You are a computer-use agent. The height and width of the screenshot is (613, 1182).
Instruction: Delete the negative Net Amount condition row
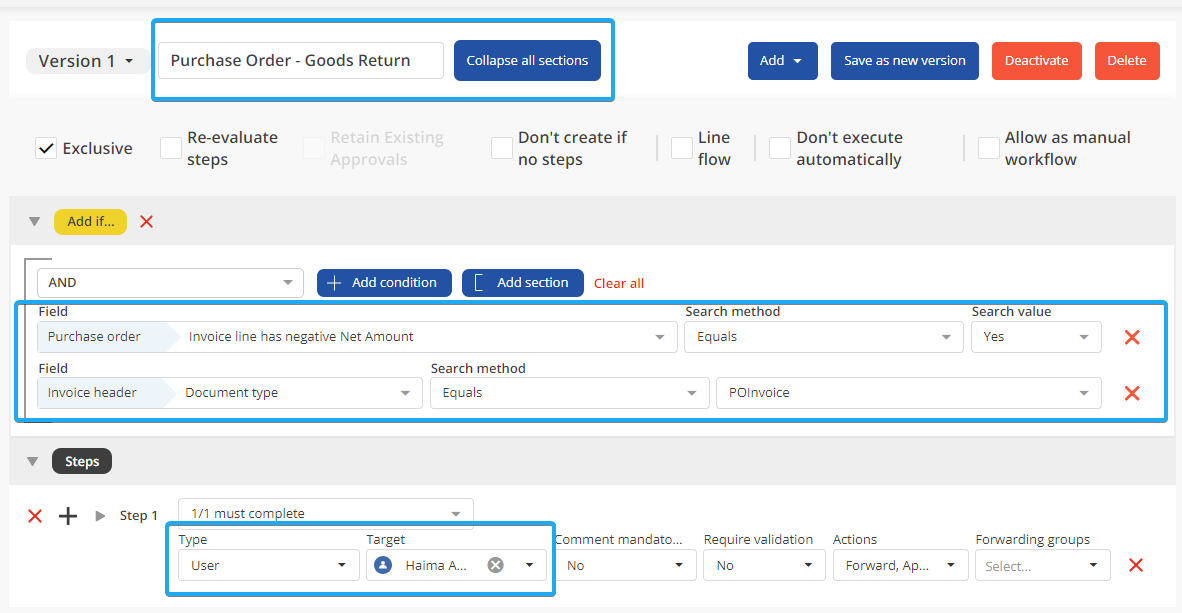[1132, 337]
